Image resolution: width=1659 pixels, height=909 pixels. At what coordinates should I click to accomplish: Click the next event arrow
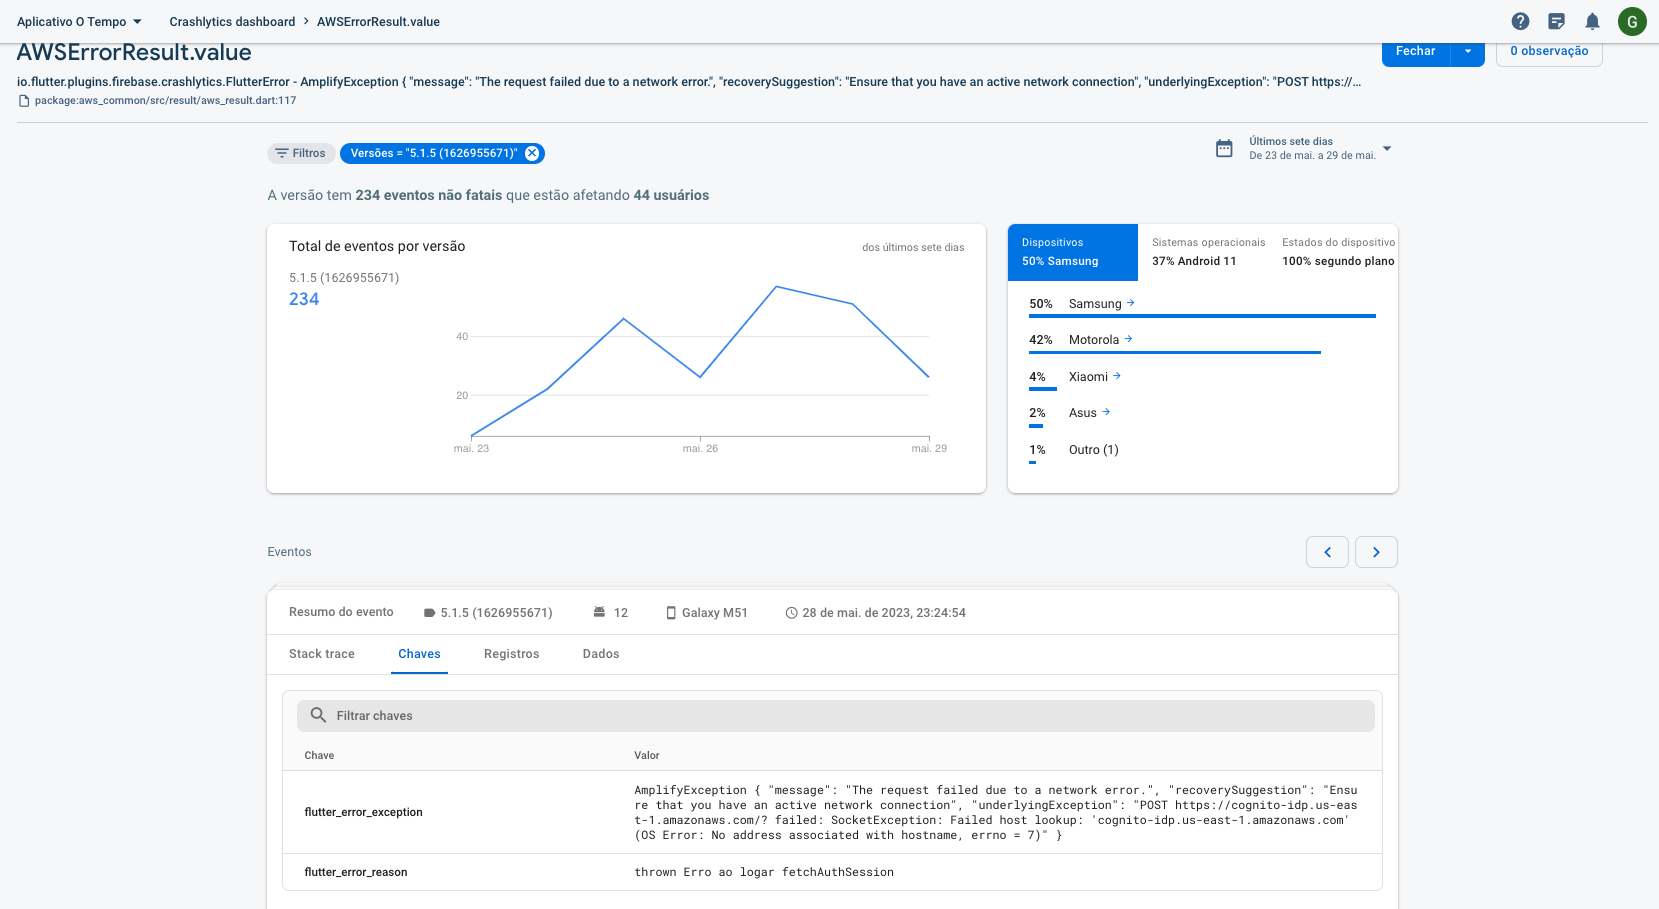coord(1376,551)
